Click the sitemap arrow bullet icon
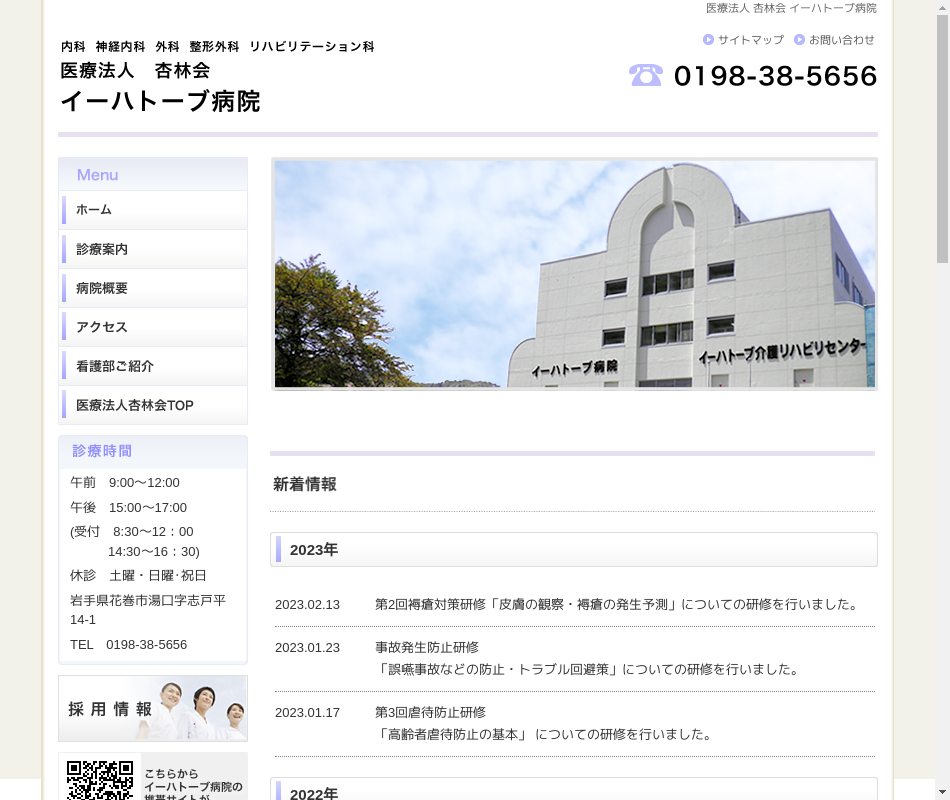950x800 pixels. pos(708,40)
